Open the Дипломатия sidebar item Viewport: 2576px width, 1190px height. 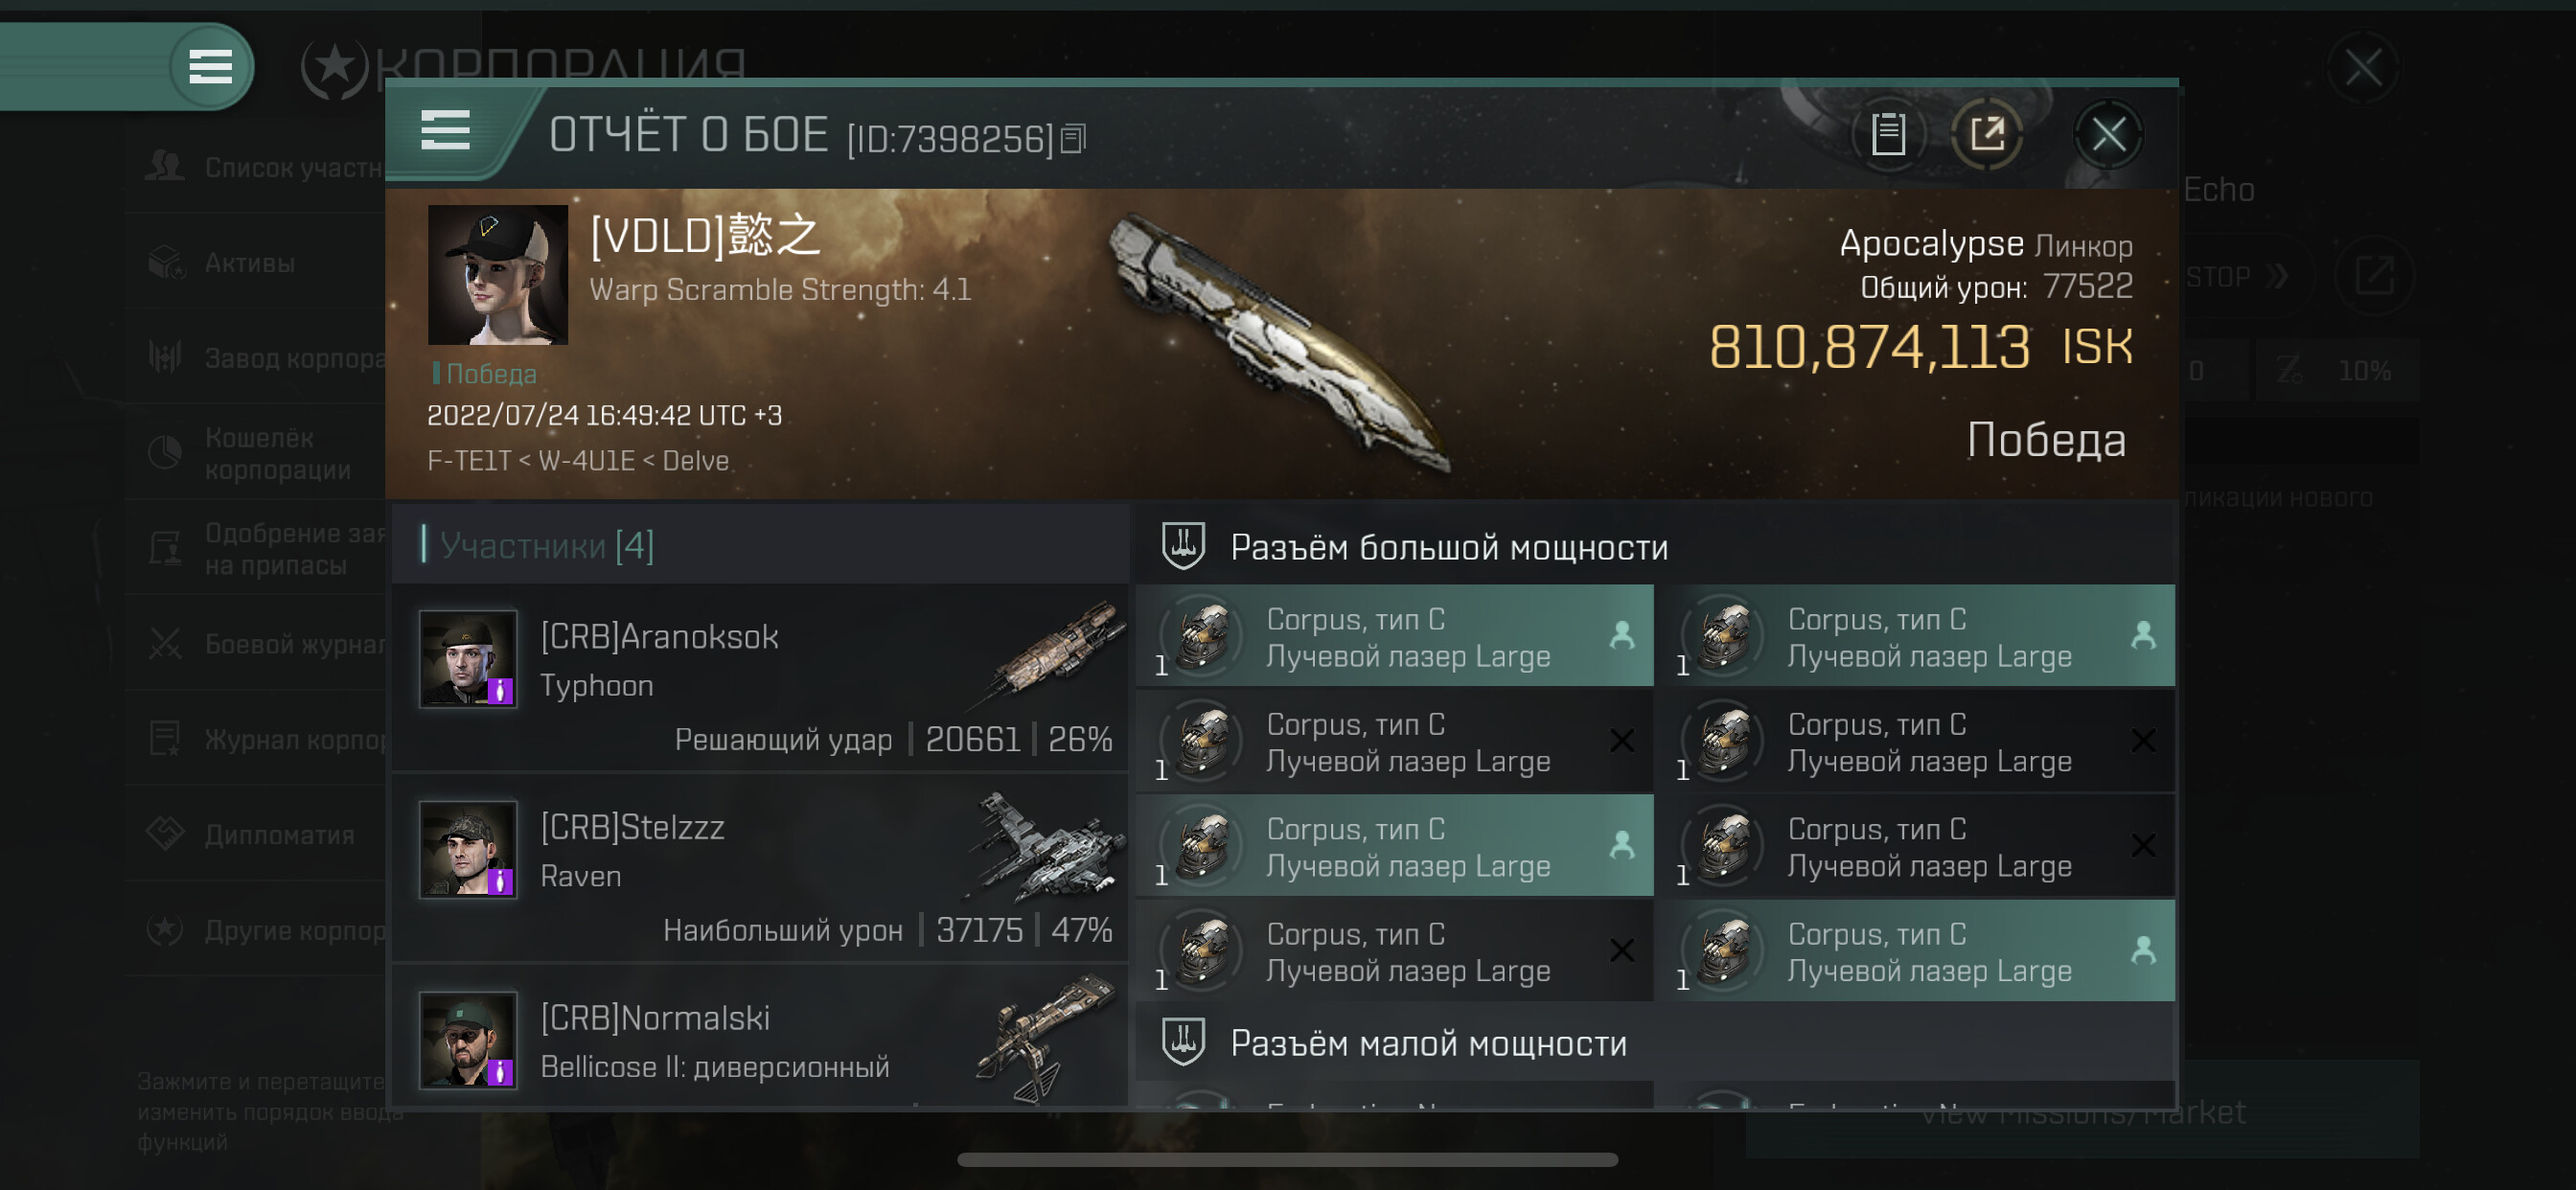point(256,834)
